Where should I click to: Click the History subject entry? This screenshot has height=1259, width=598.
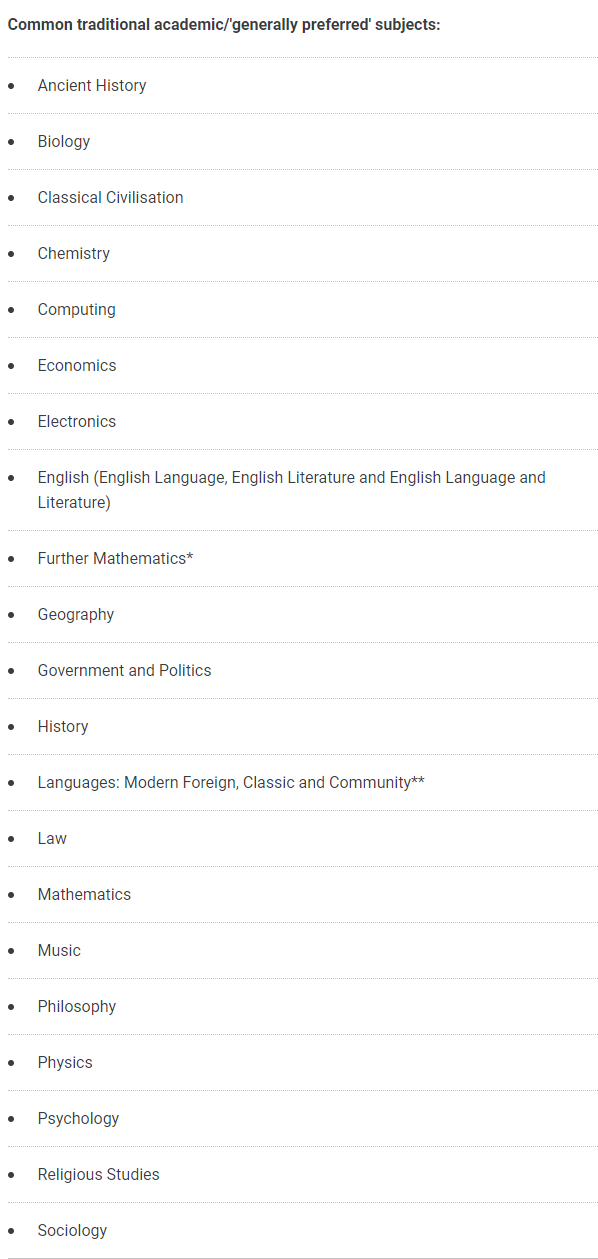click(x=63, y=727)
